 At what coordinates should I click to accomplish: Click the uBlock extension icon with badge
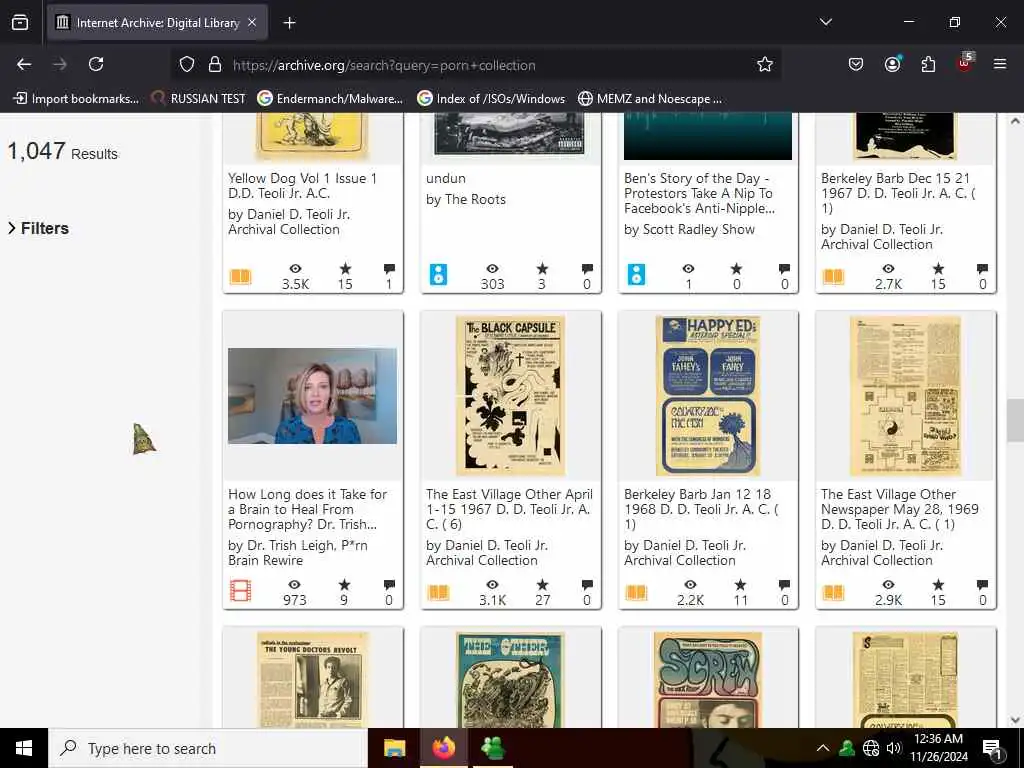point(965,63)
